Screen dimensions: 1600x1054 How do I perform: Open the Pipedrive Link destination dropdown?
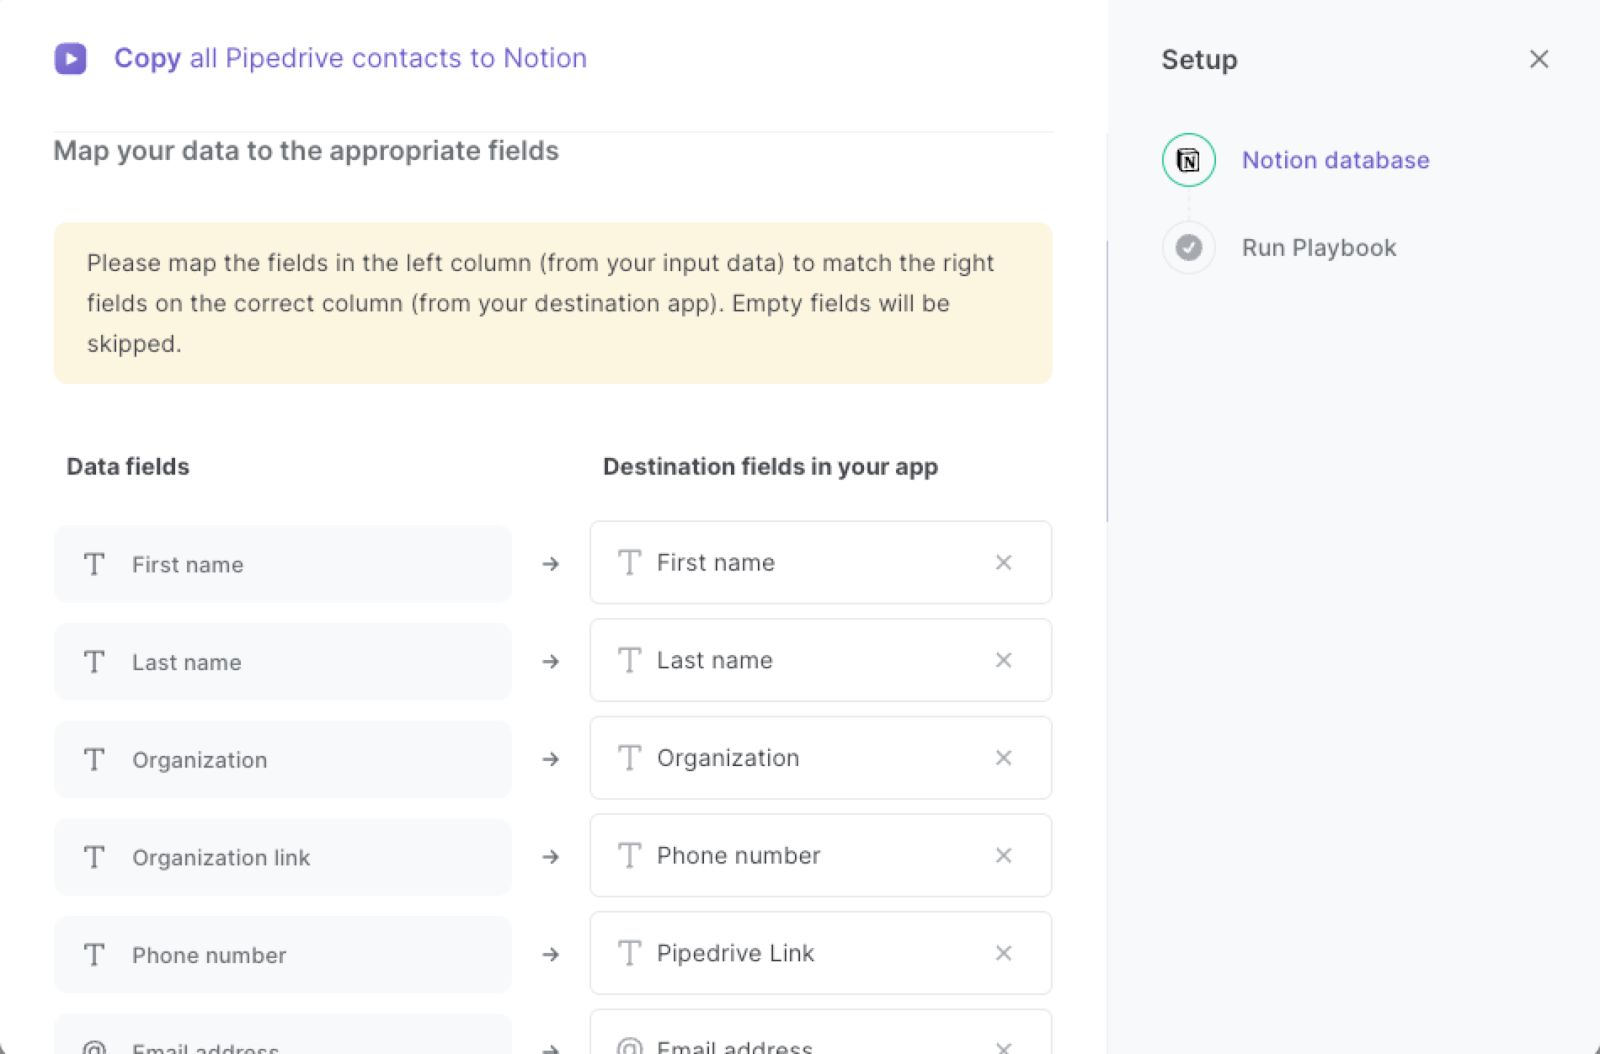820,953
